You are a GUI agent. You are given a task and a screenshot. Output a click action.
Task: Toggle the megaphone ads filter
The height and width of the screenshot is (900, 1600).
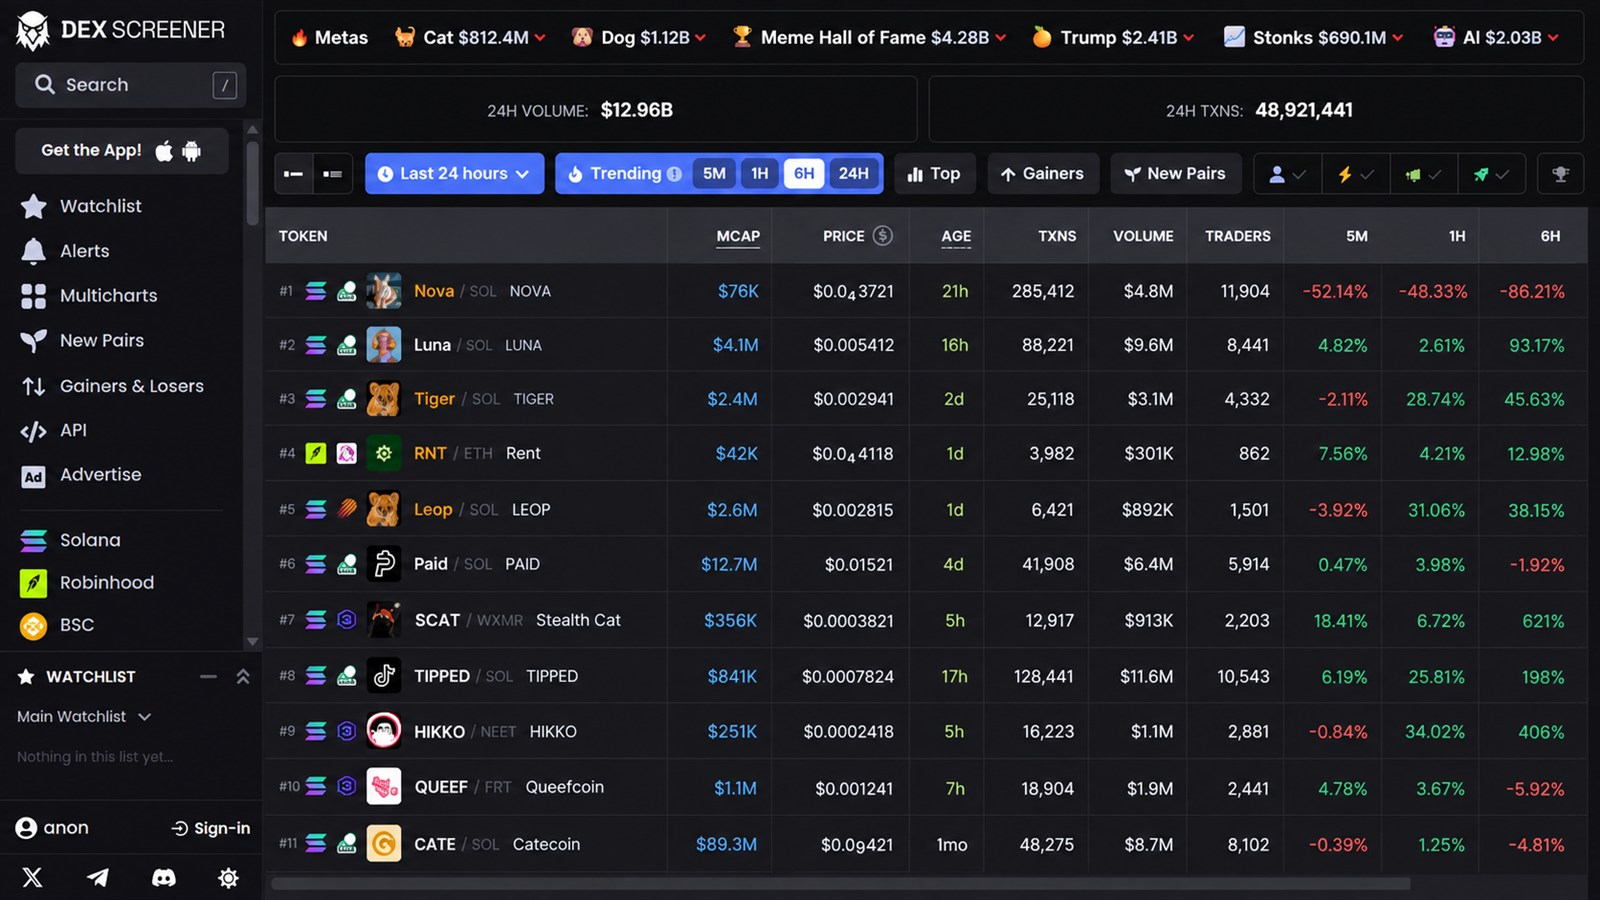pos(1423,174)
